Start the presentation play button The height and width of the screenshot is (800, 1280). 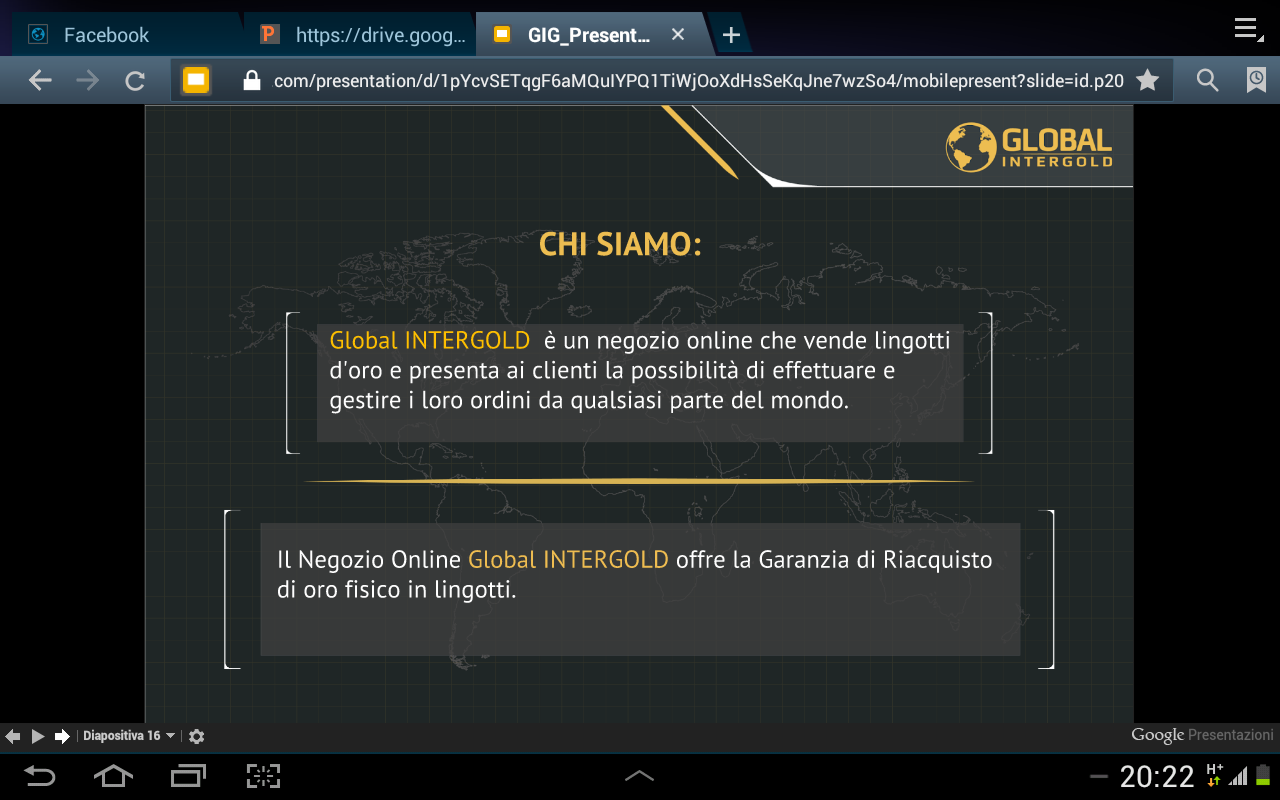(x=37, y=736)
